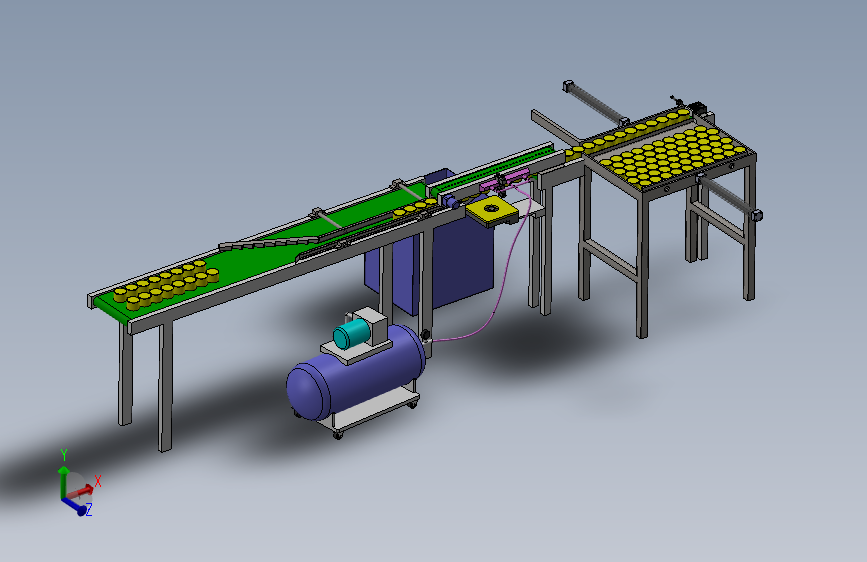Select the small blue motor at conveyor end
Screen dimensions: 867x562
[x=449, y=200]
